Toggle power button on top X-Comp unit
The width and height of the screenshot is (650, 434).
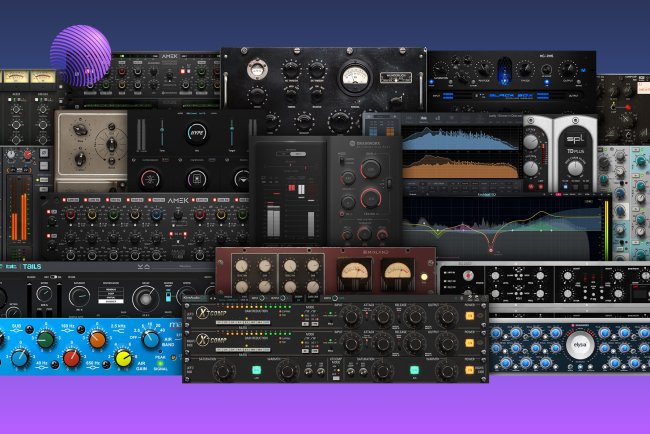[469, 316]
